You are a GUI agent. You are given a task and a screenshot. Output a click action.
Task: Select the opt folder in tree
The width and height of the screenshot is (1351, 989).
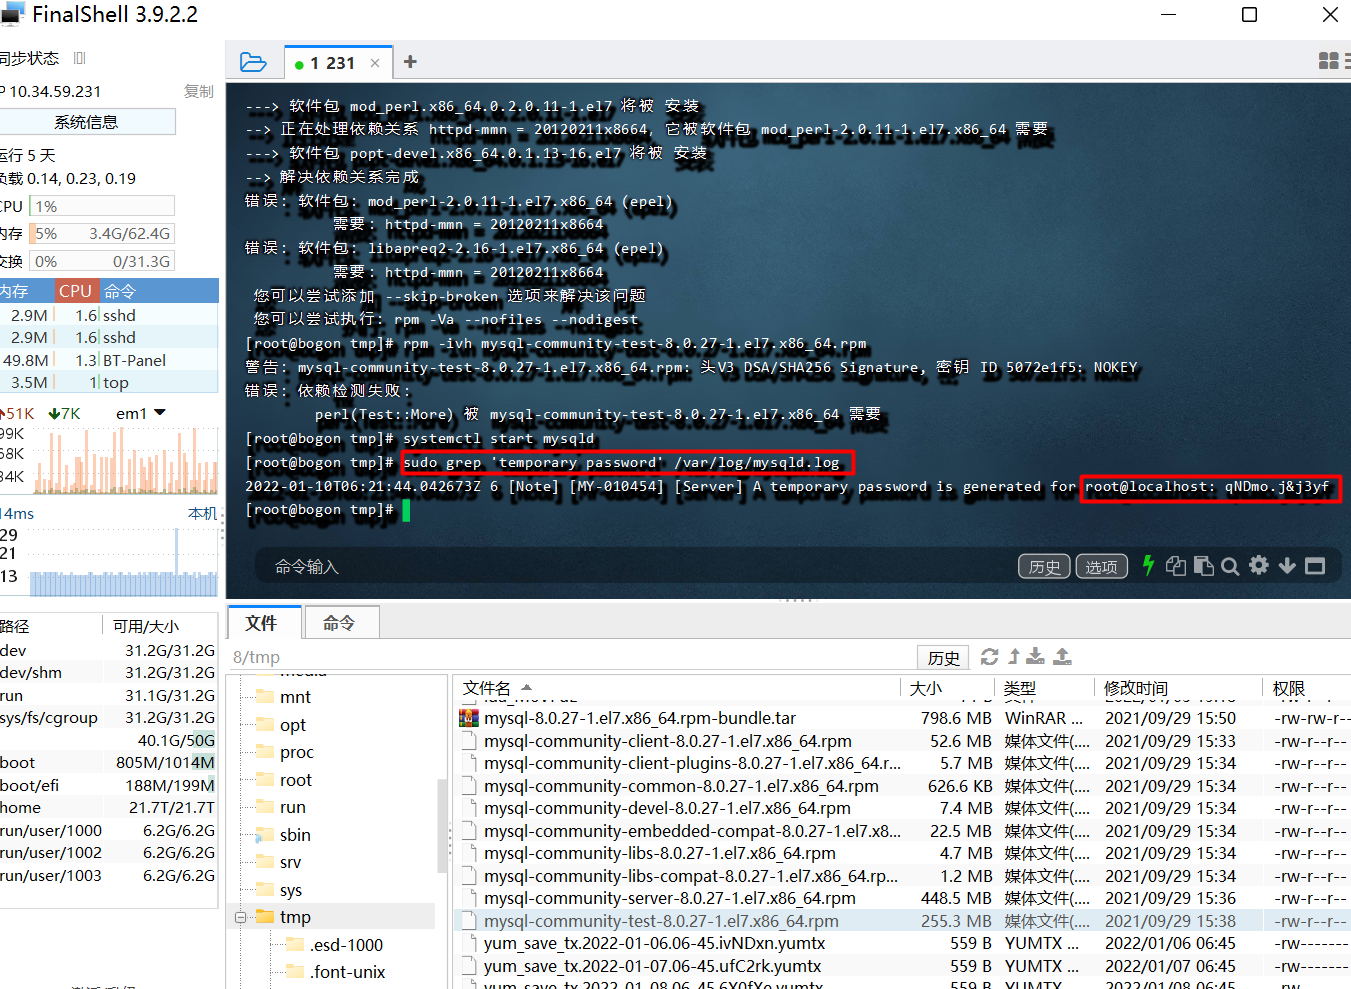coord(292,725)
